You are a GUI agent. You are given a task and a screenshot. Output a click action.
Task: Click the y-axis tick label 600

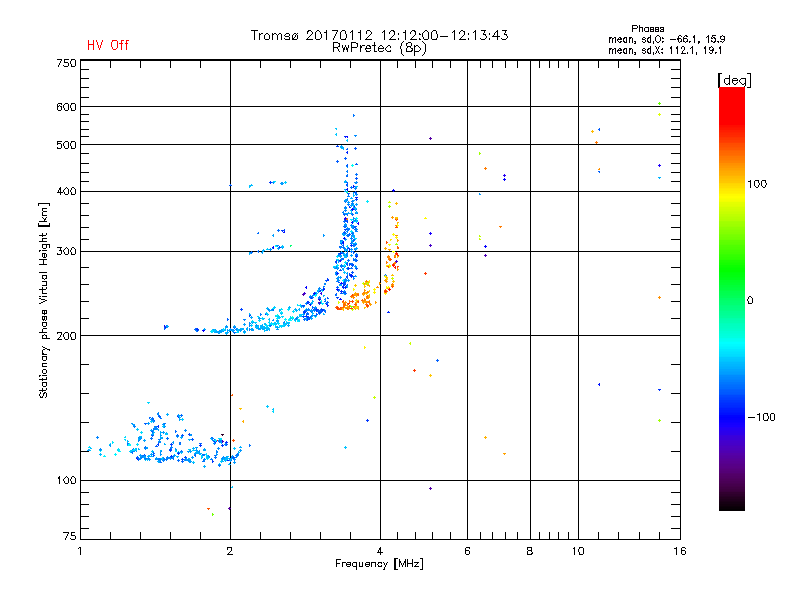(66, 107)
